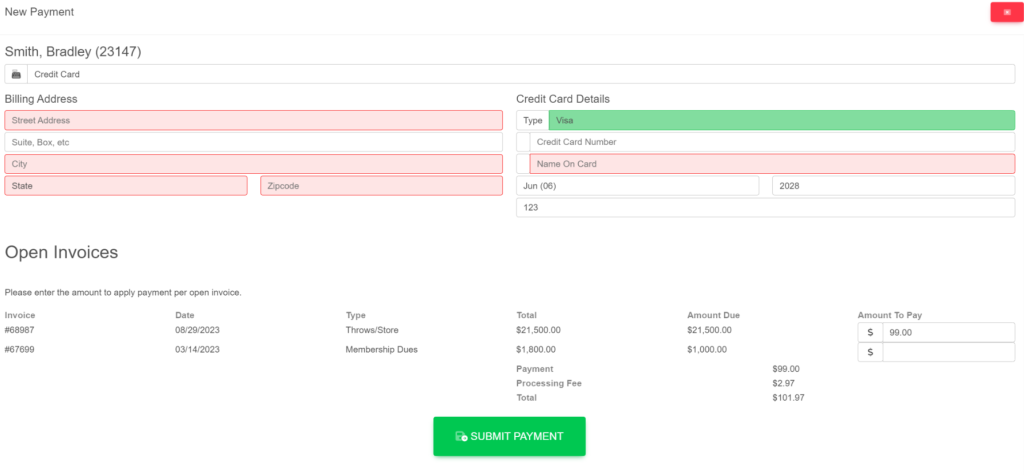Select the City input field
Image resolution: width=1024 pixels, height=475 pixels.
coord(253,164)
